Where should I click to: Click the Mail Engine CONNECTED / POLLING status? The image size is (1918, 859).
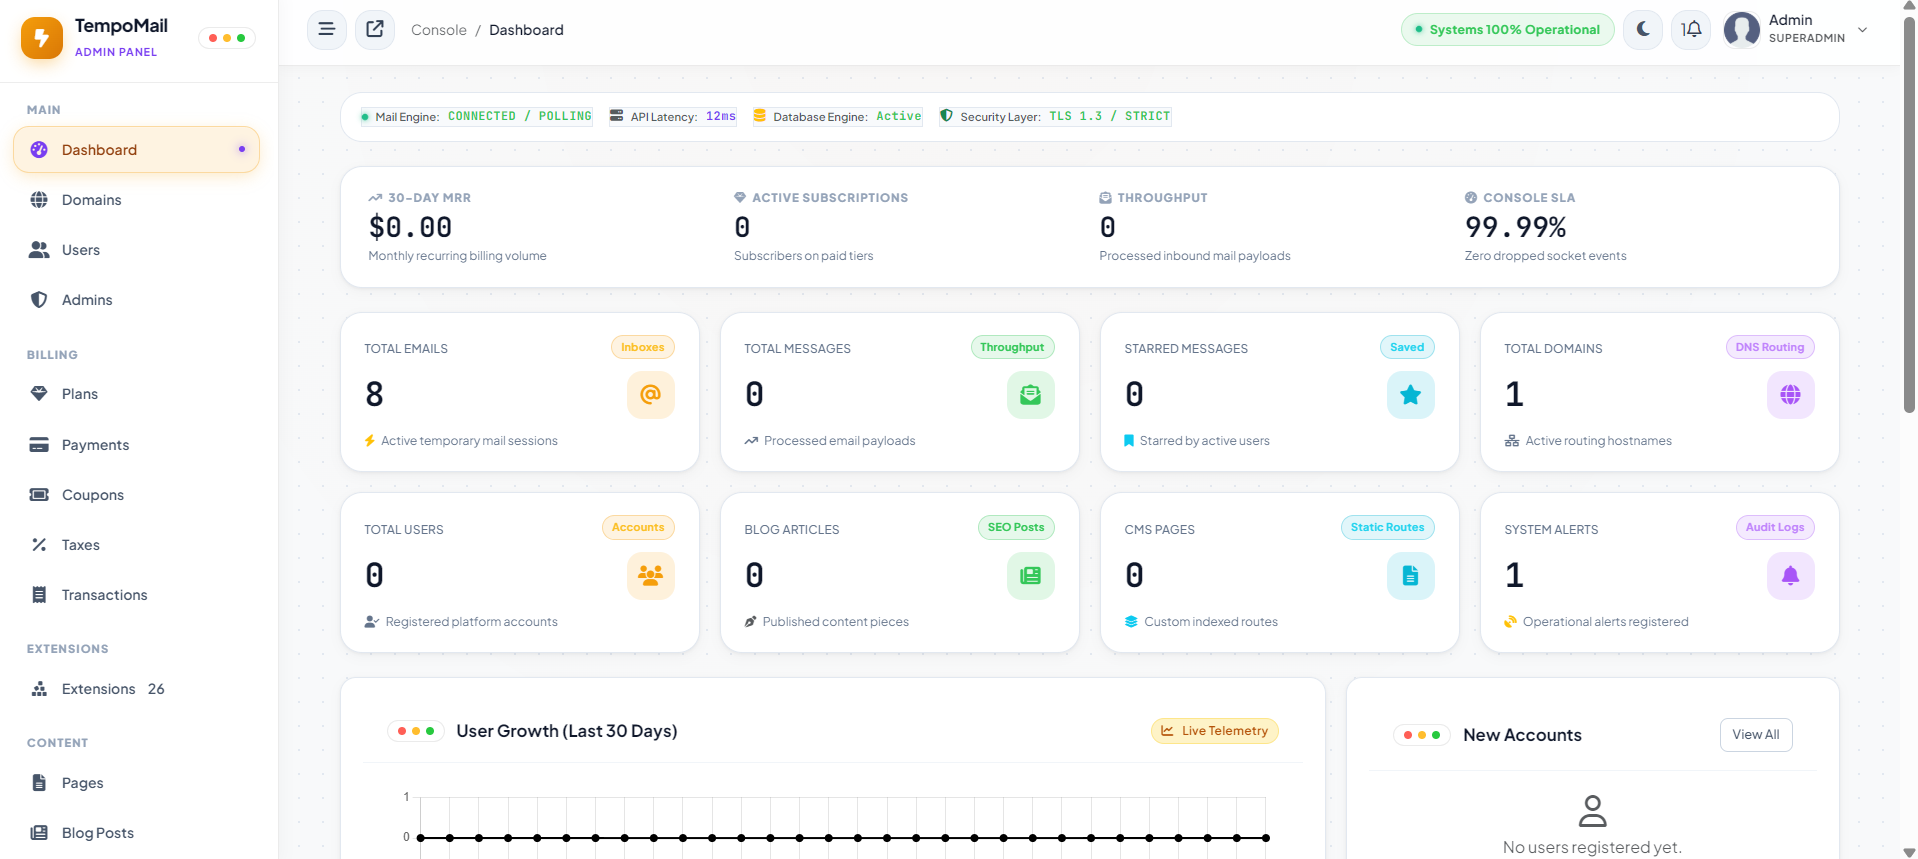(477, 117)
